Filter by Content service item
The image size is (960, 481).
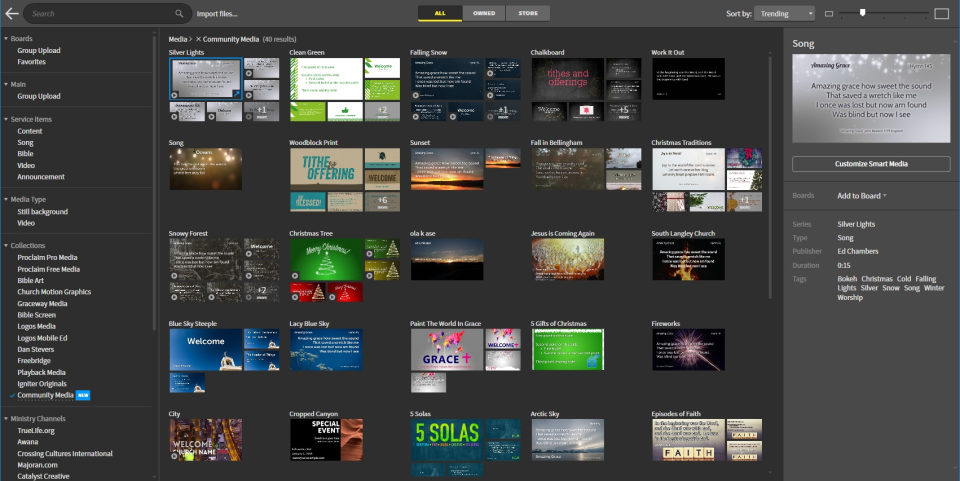tap(29, 131)
